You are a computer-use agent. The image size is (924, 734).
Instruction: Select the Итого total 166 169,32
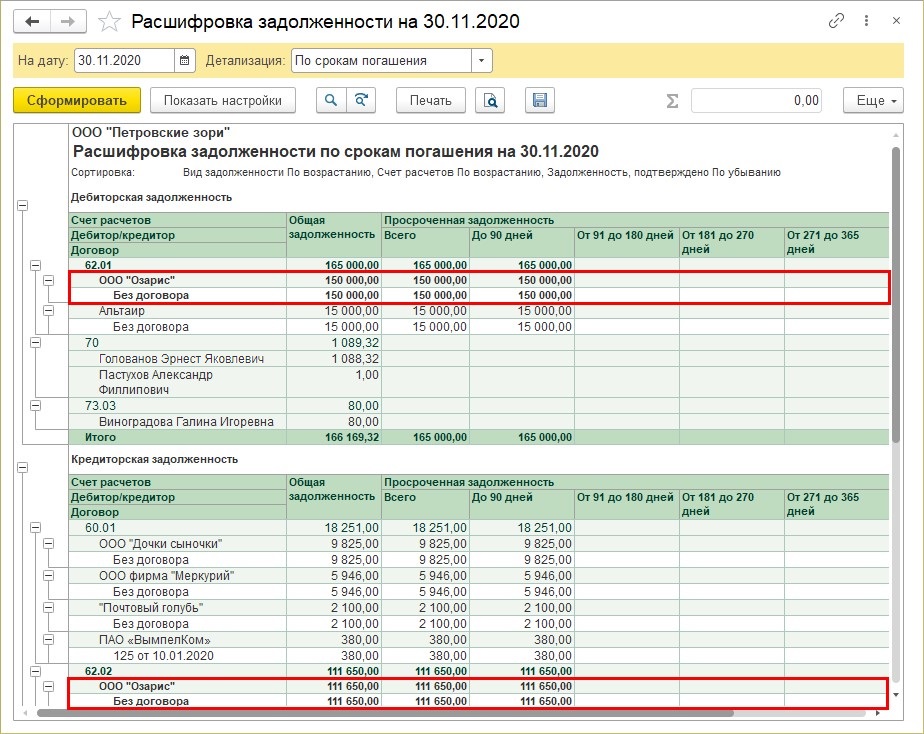334,437
